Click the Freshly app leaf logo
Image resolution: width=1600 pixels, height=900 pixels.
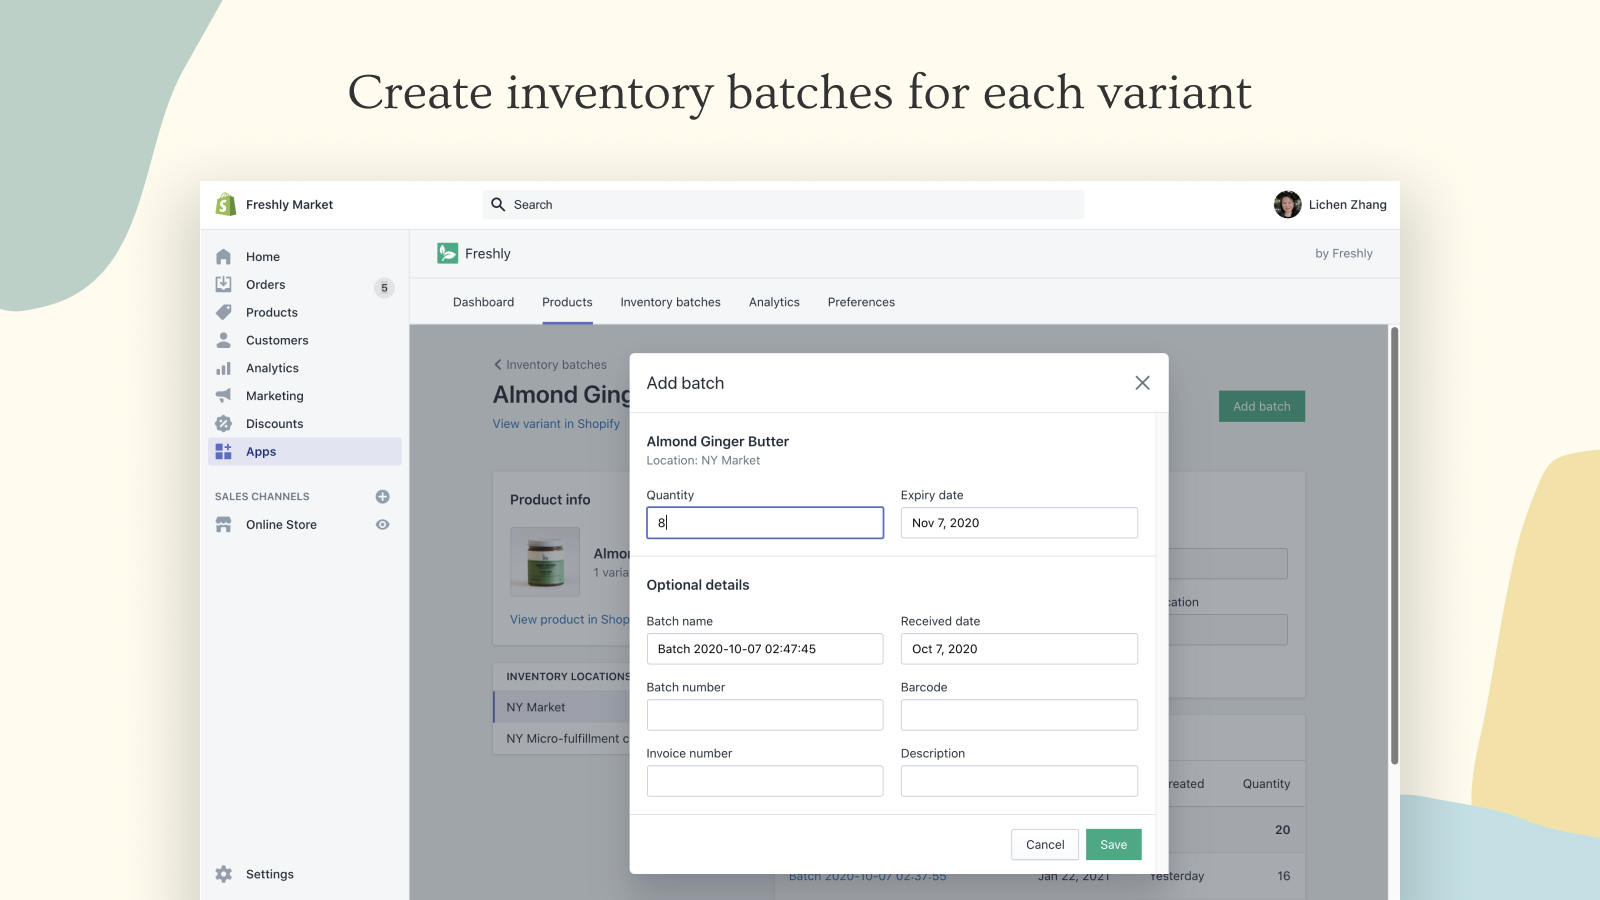[x=447, y=253]
